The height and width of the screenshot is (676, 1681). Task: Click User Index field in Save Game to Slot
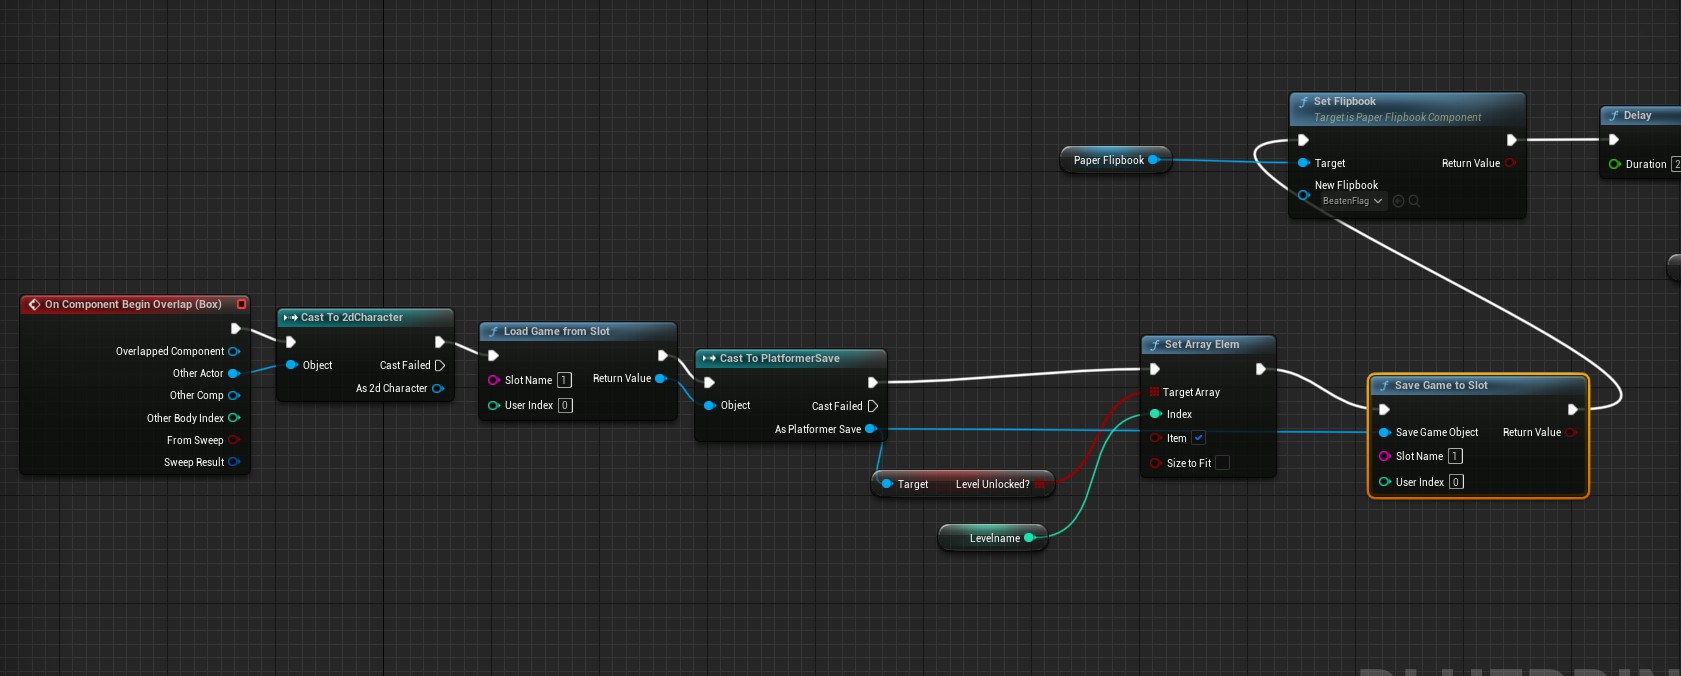1456,482
